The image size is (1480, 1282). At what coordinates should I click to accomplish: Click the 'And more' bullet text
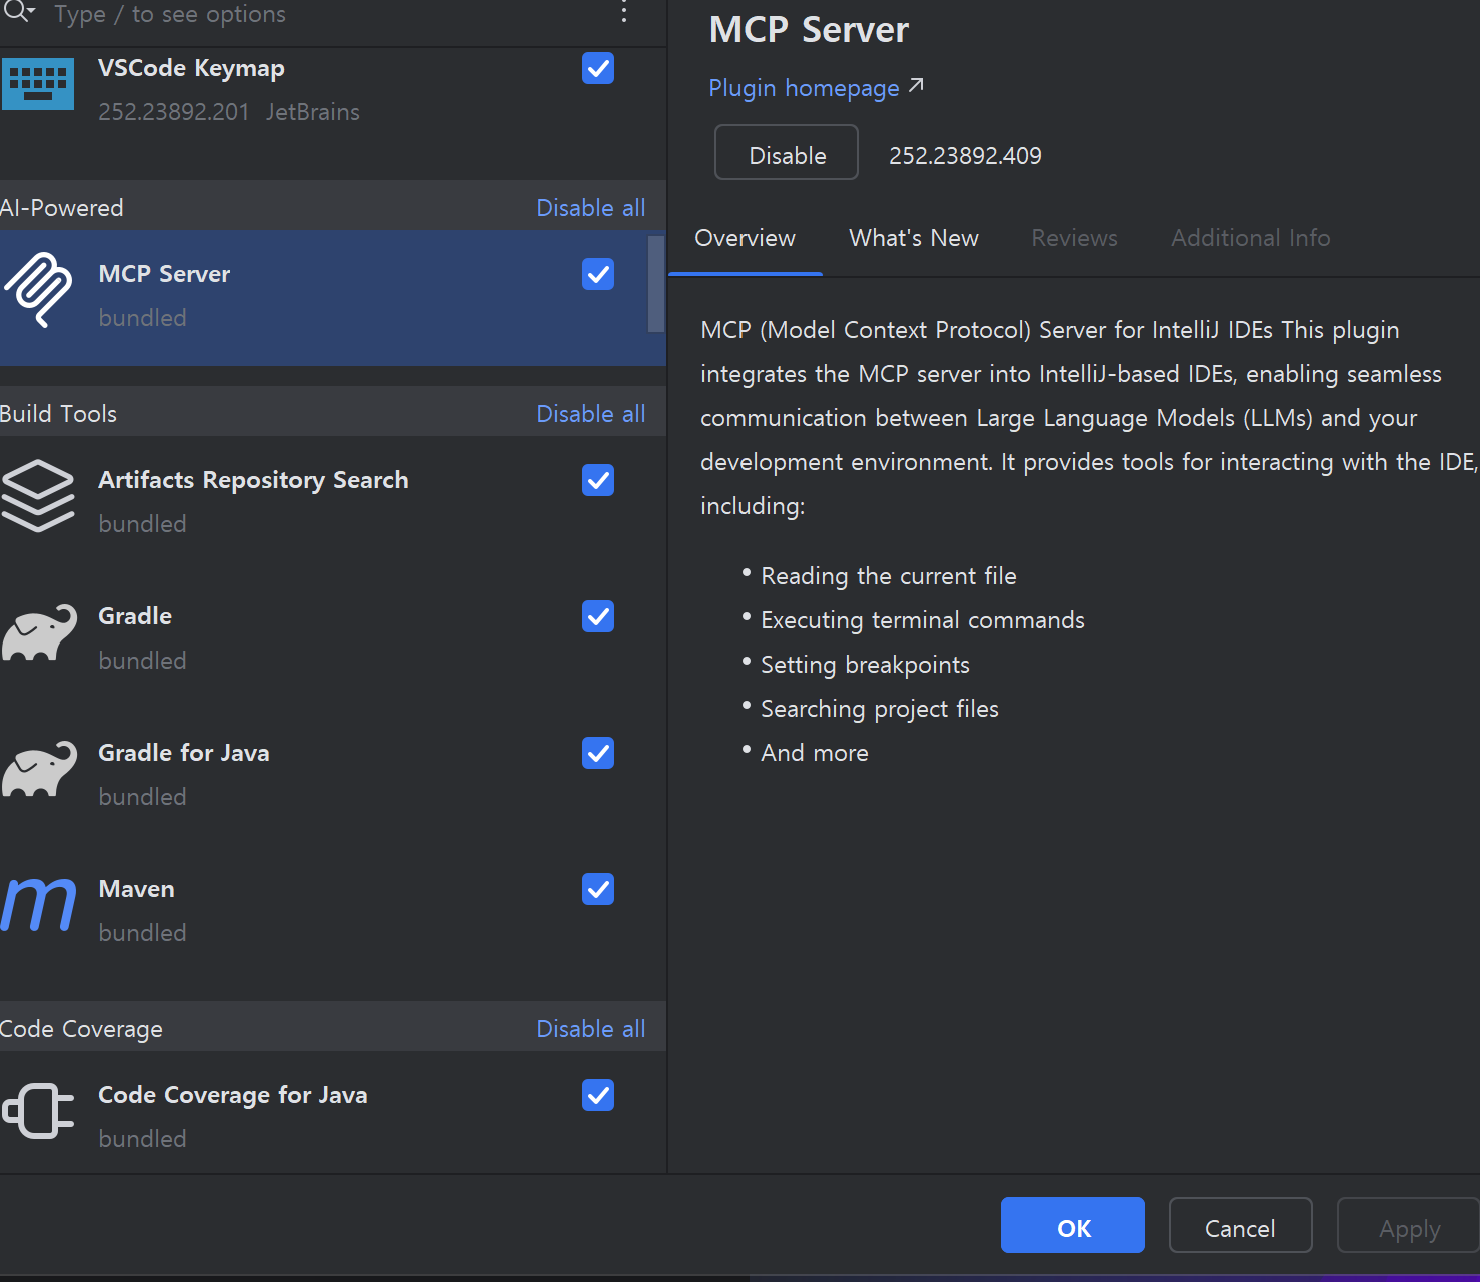point(814,753)
